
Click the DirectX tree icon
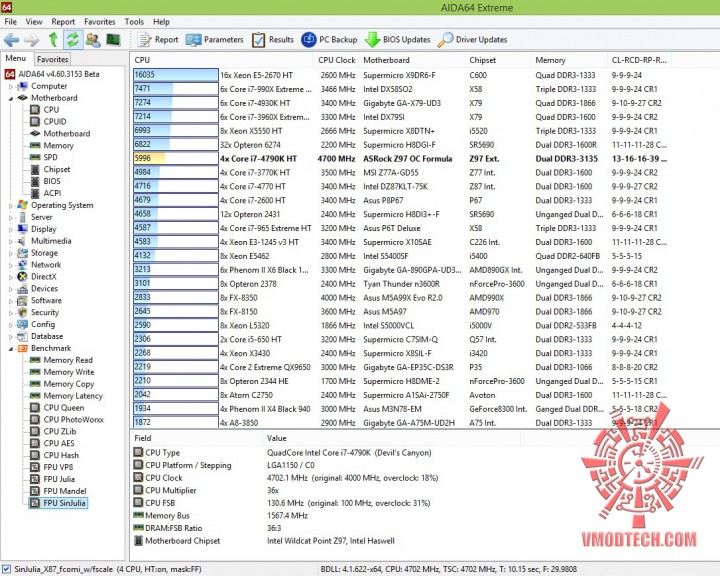tap(22, 277)
